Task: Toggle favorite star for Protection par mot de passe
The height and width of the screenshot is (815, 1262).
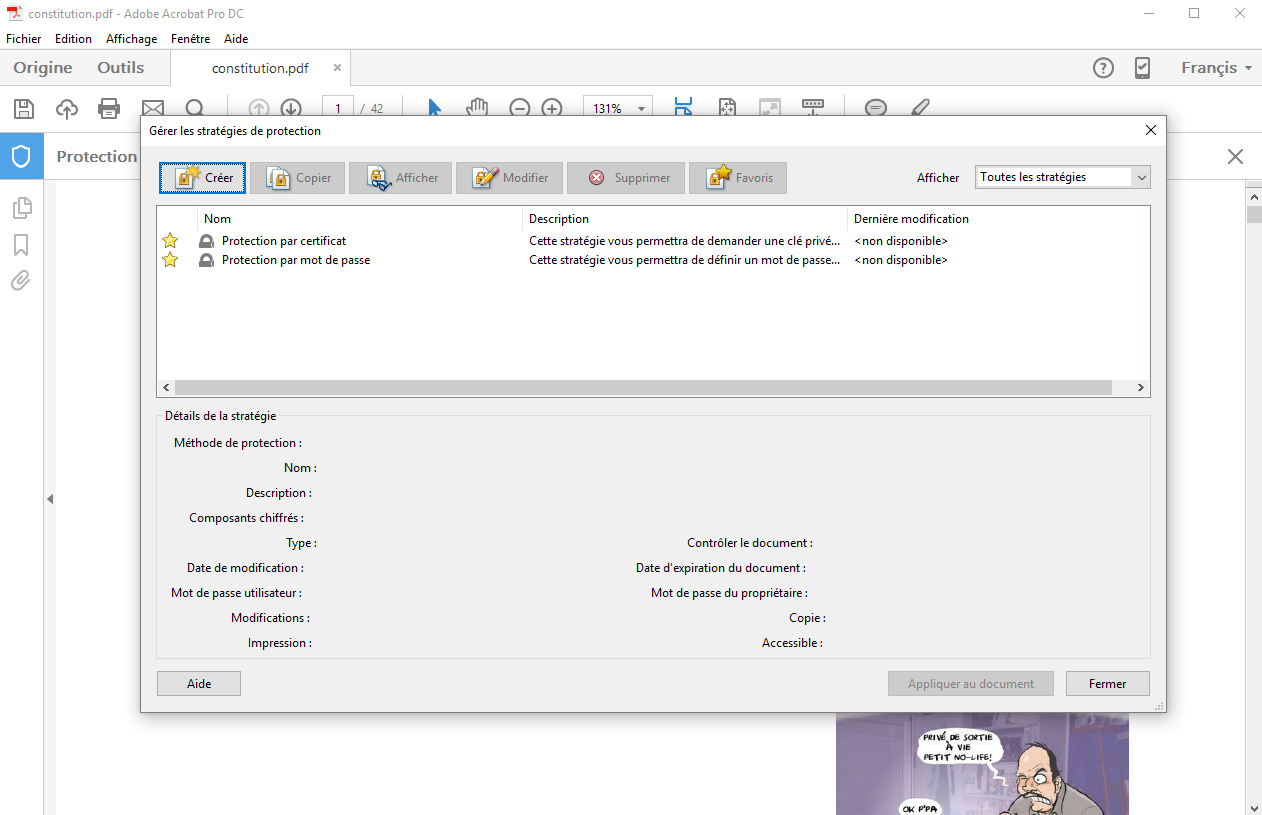Action: pos(170,260)
